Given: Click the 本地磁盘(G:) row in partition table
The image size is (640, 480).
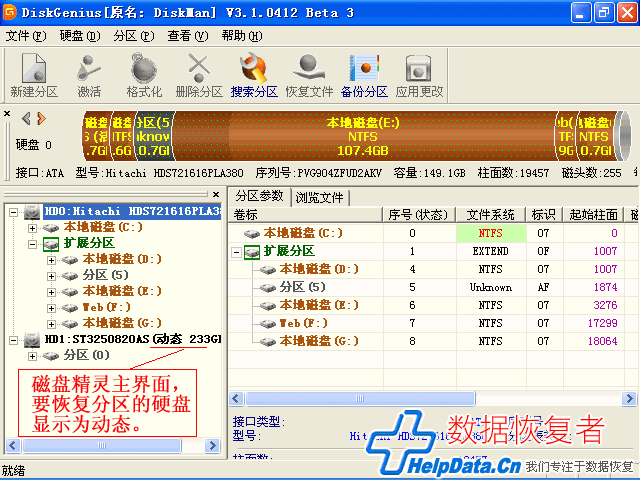Looking at the screenshot, I should (433, 341).
